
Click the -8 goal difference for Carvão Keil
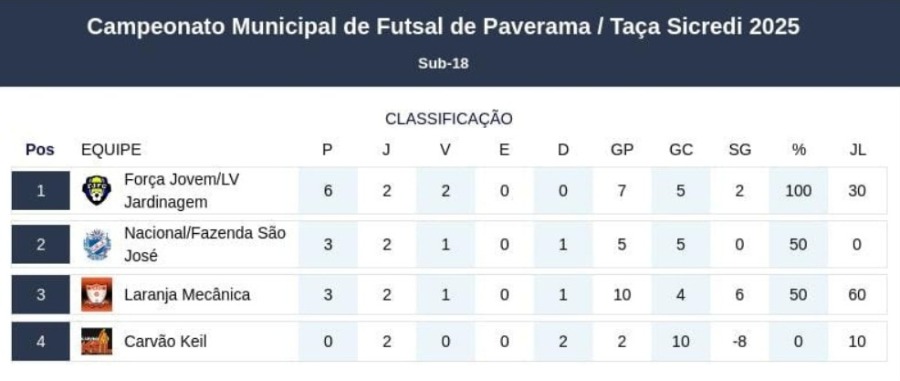coord(739,342)
